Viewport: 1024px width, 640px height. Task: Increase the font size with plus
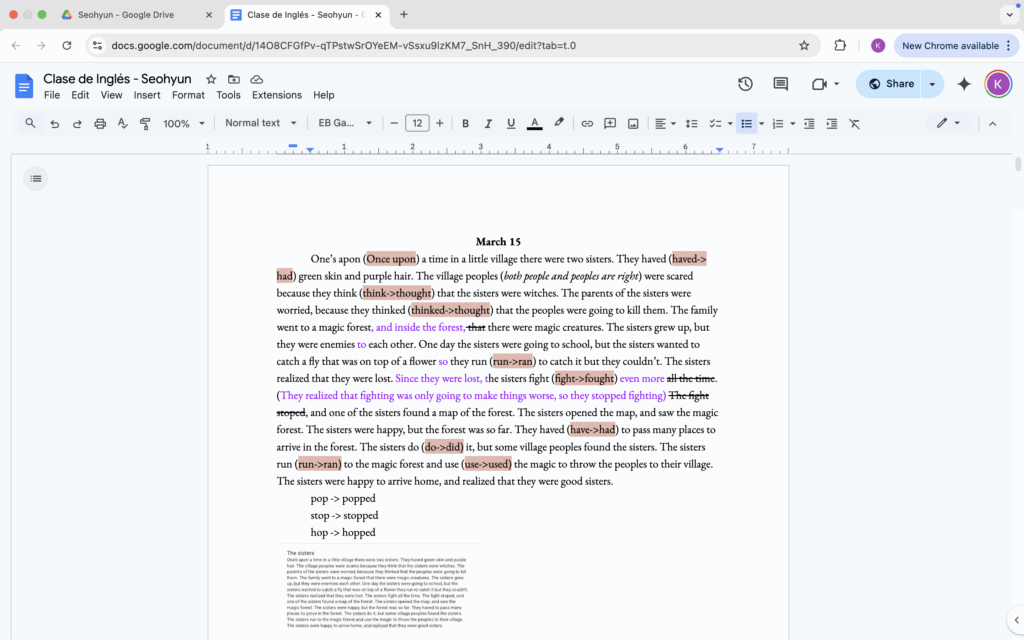[440, 123]
